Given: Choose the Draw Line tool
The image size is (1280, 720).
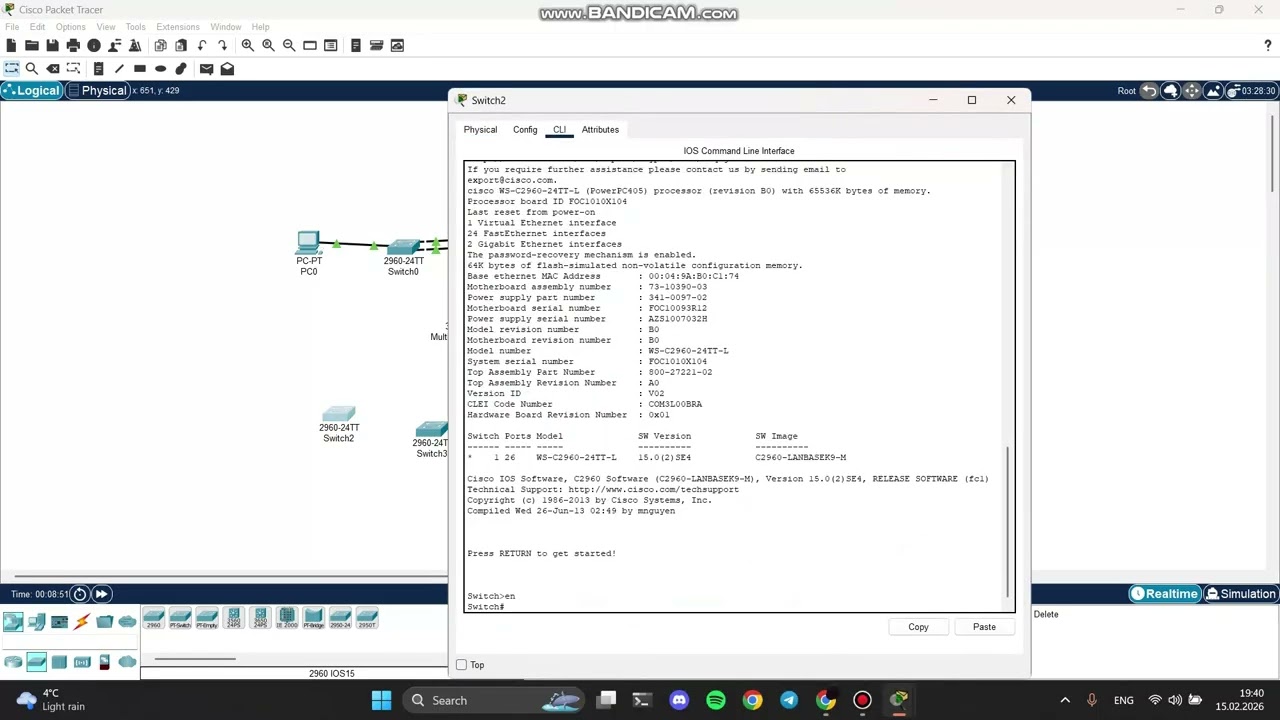Looking at the screenshot, I should pyautogui.click(x=119, y=69).
